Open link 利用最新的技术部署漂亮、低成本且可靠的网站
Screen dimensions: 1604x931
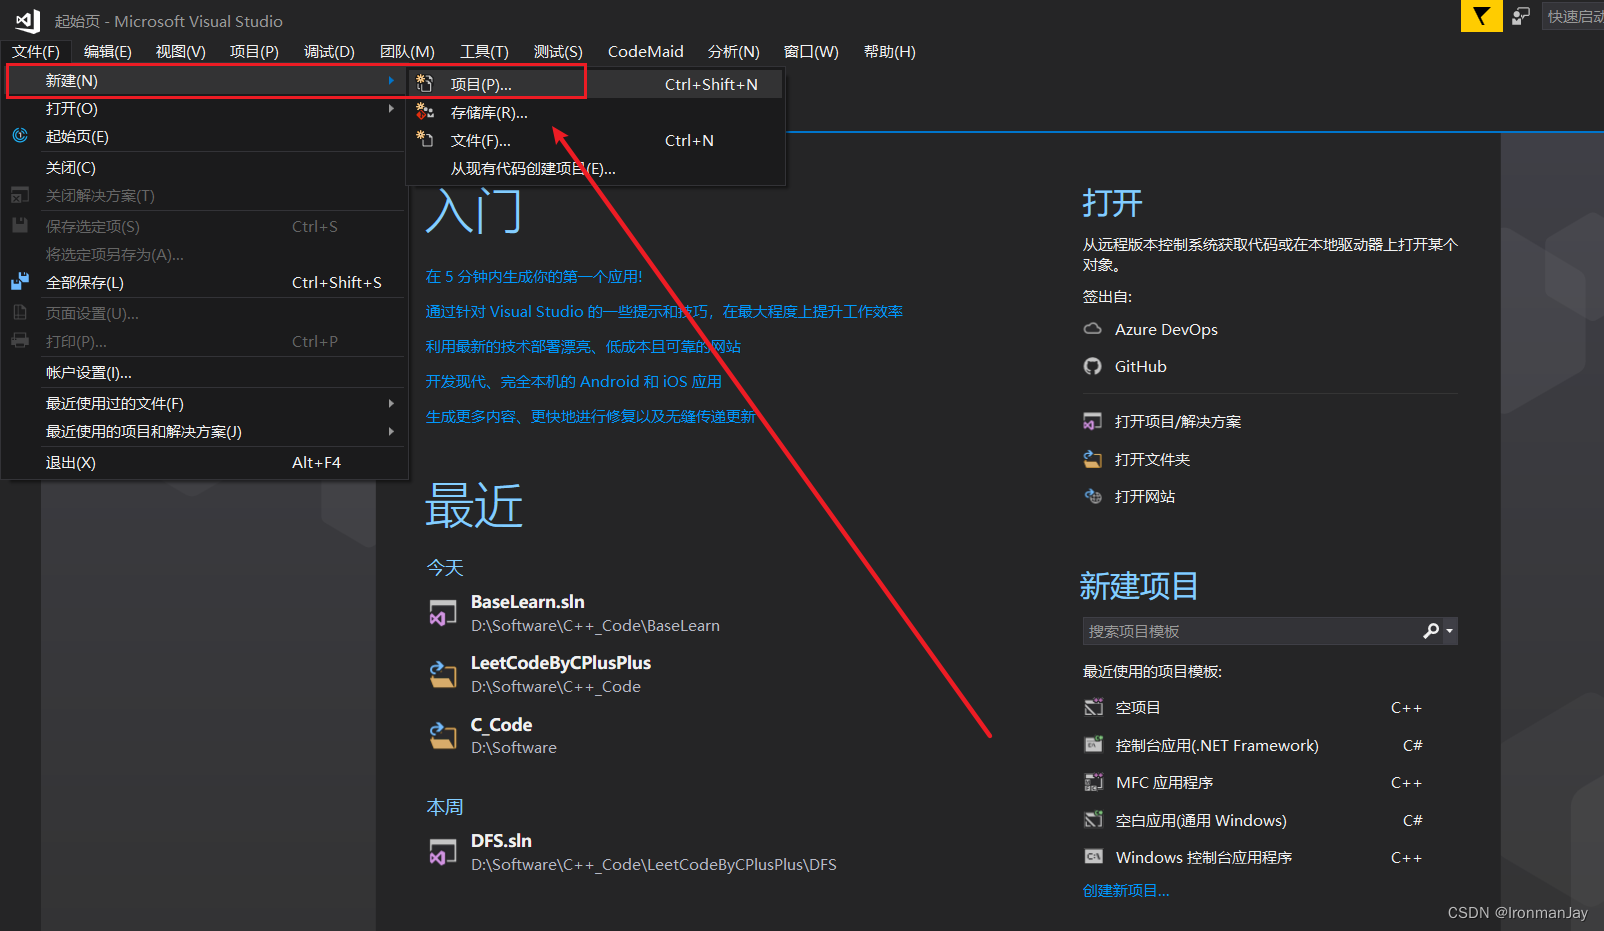(x=583, y=346)
